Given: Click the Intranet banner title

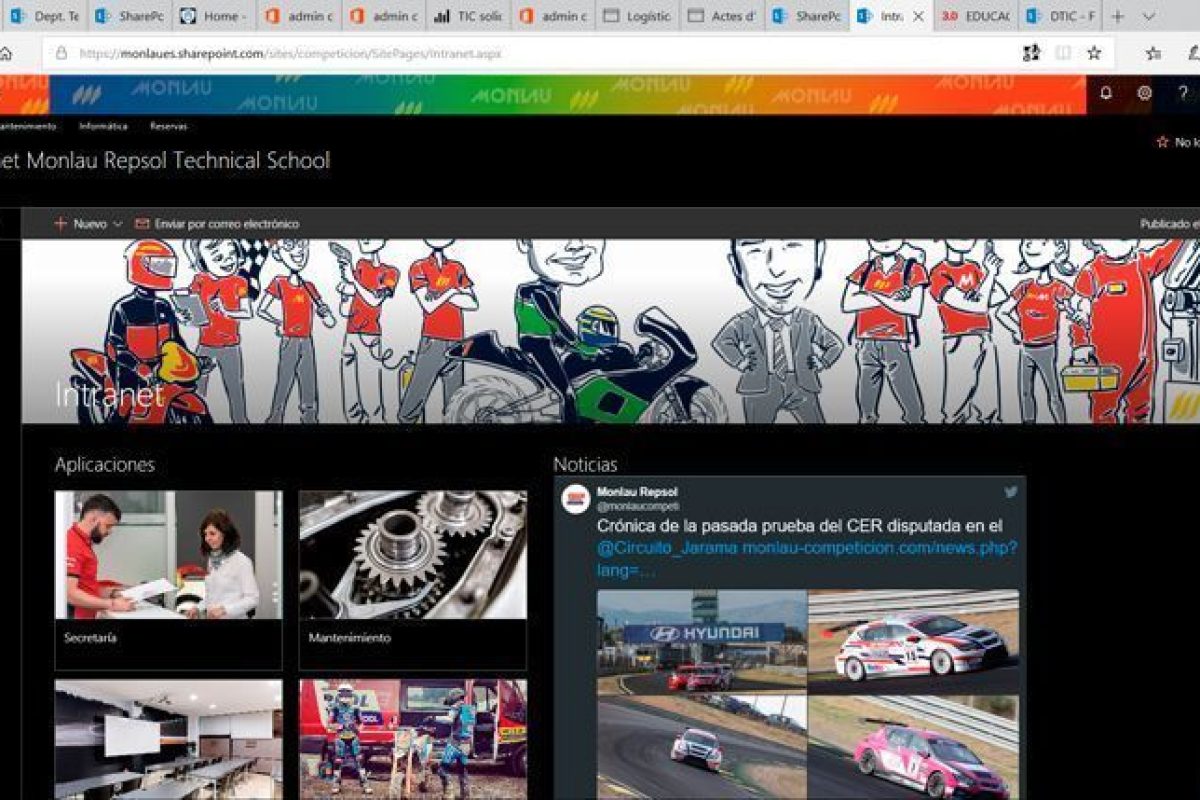Looking at the screenshot, I should (109, 395).
